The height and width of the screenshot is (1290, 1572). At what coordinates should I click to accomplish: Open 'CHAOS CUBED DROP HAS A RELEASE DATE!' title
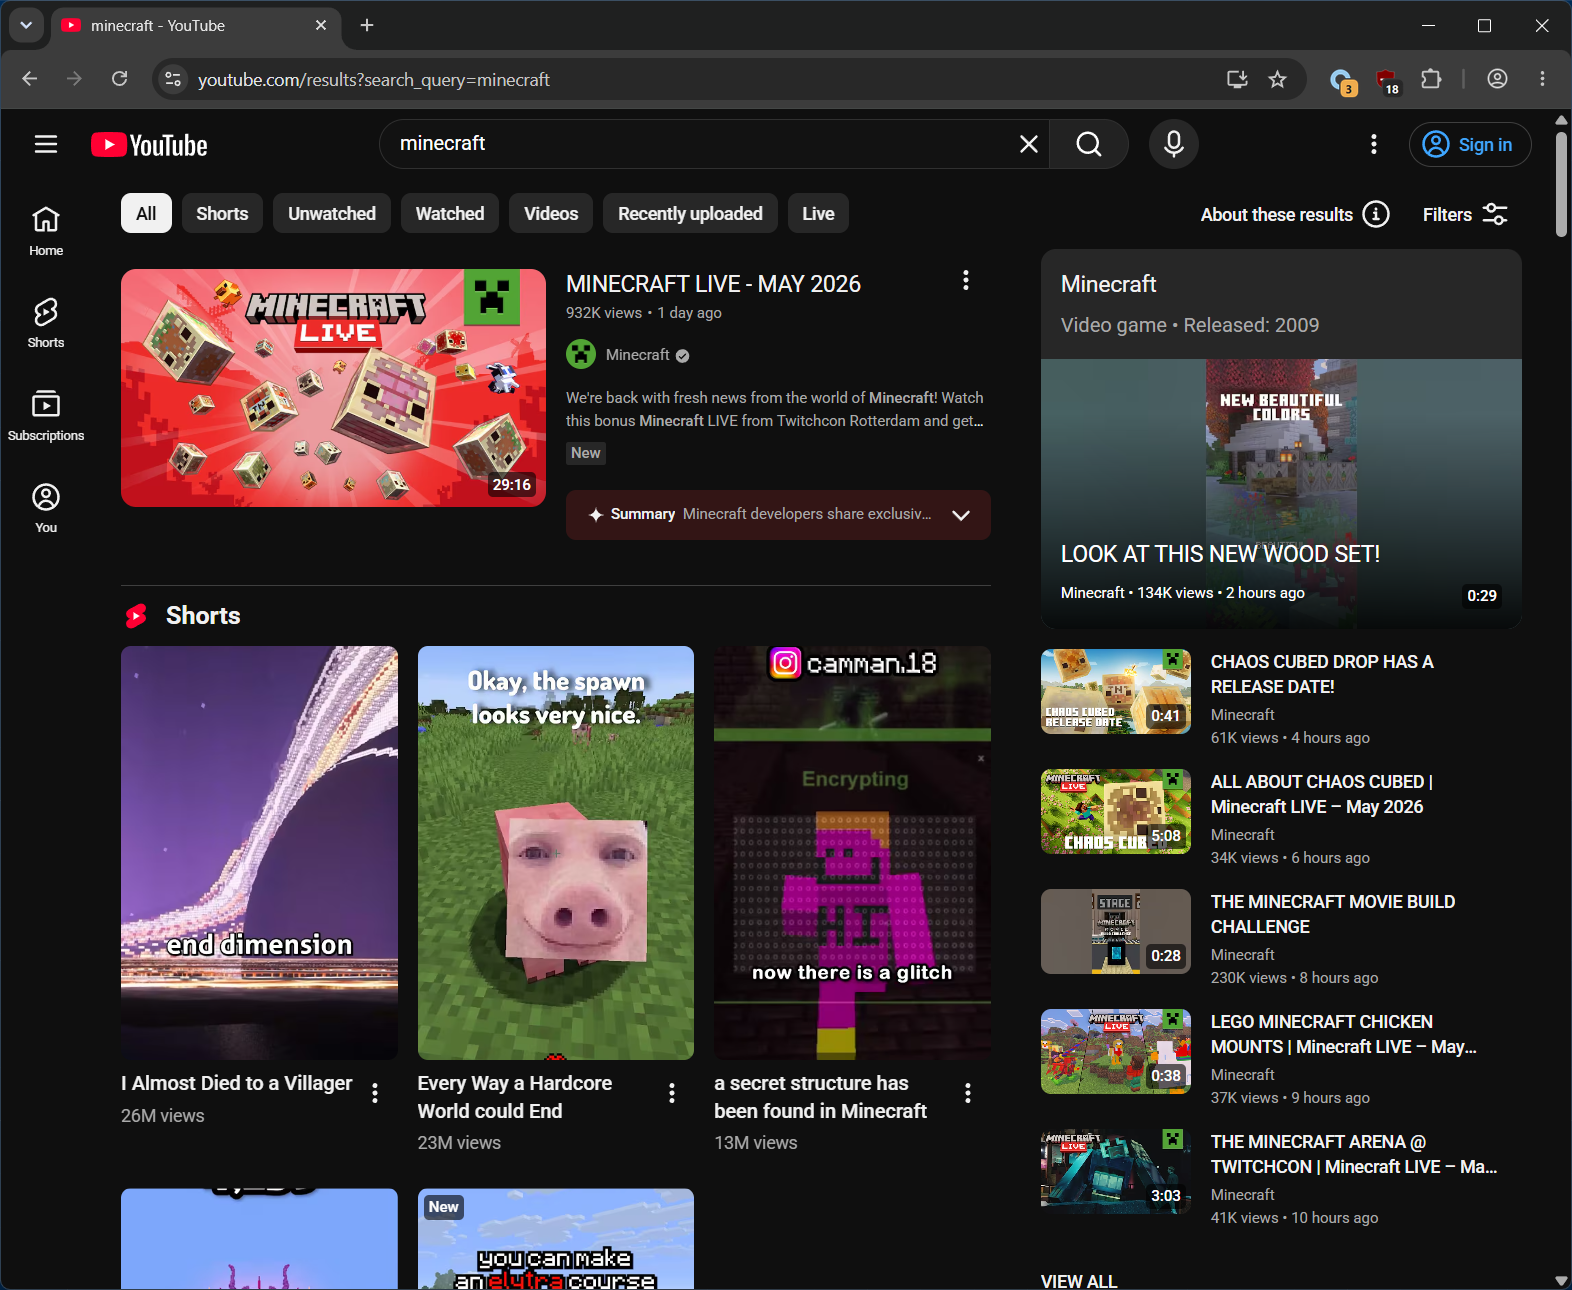tap(1322, 674)
